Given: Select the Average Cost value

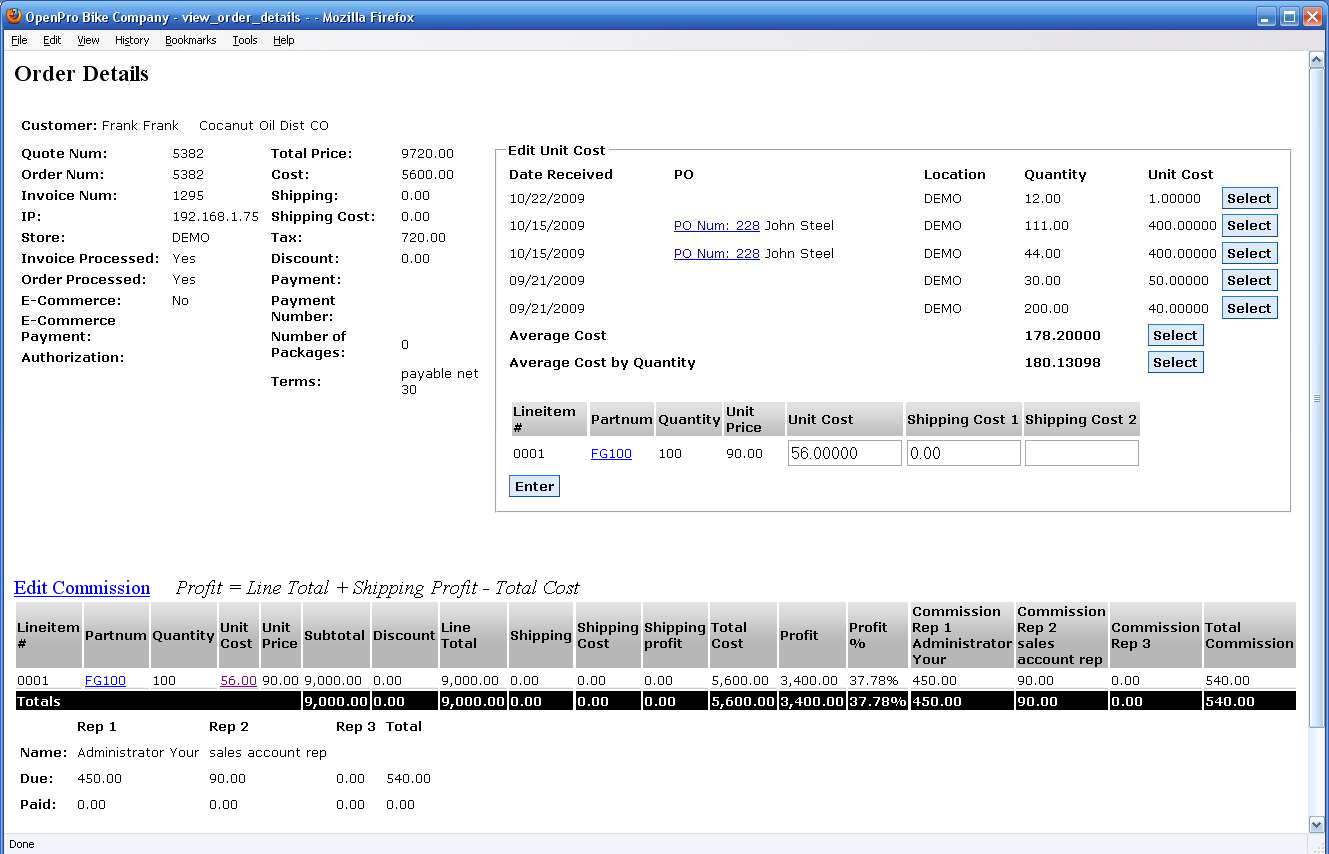Looking at the screenshot, I should click(1175, 336).
